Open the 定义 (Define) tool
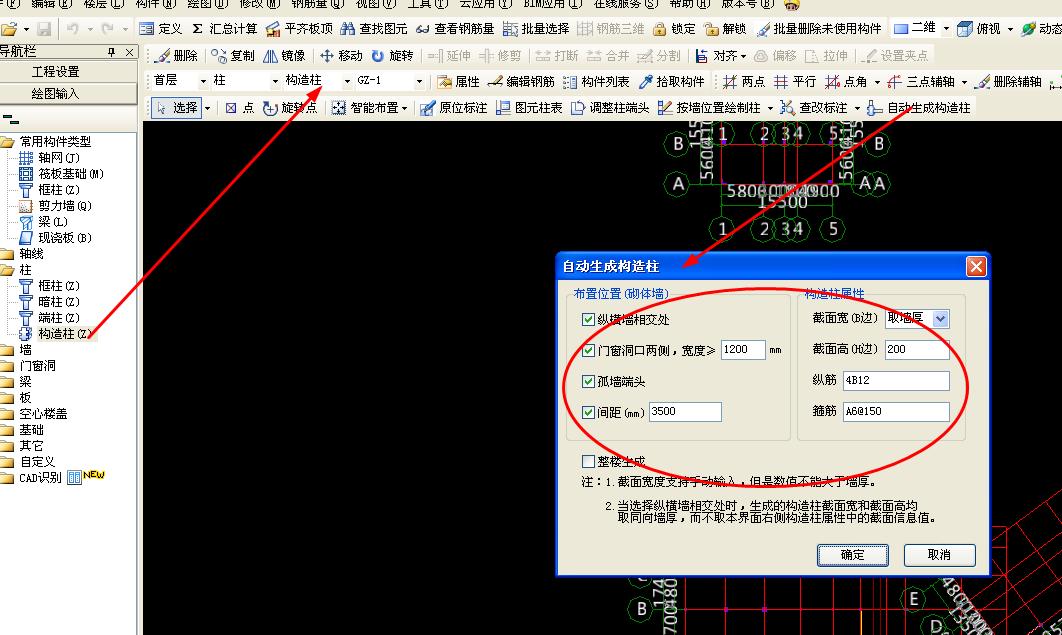Image resolution: width=1062 pixels, height=635 pixels. click(x=161, y=28)
